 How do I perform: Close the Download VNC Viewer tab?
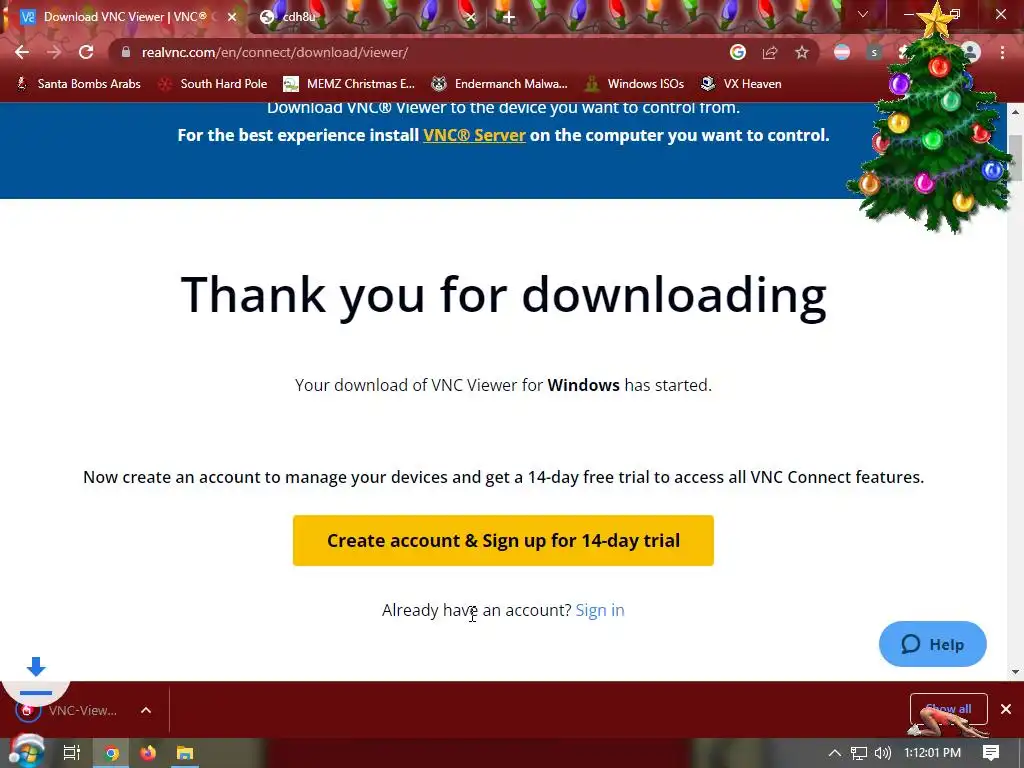(x=232, y=17)
